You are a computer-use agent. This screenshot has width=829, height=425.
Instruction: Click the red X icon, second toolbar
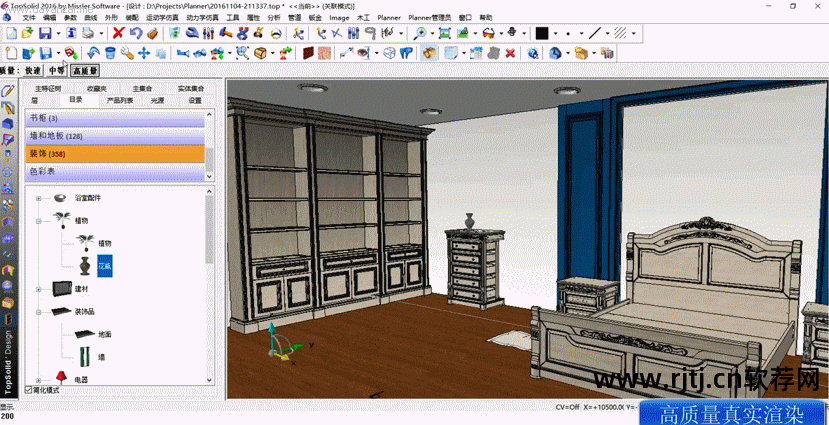tap(510, 53)
